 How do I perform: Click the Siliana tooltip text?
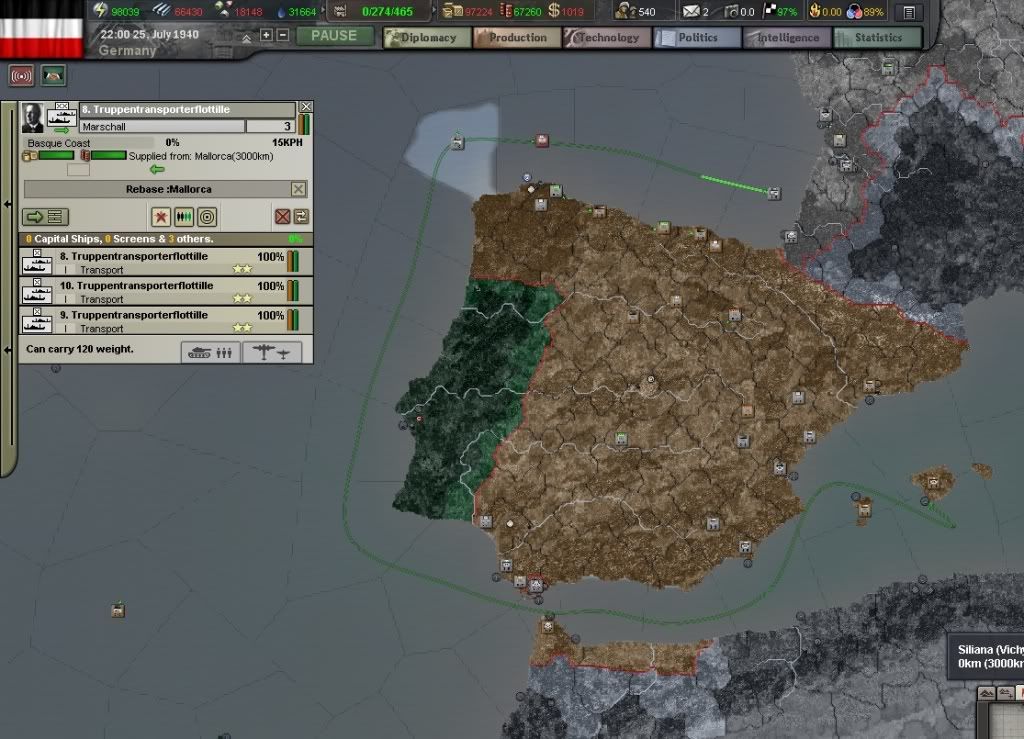[x=991, y=656]
